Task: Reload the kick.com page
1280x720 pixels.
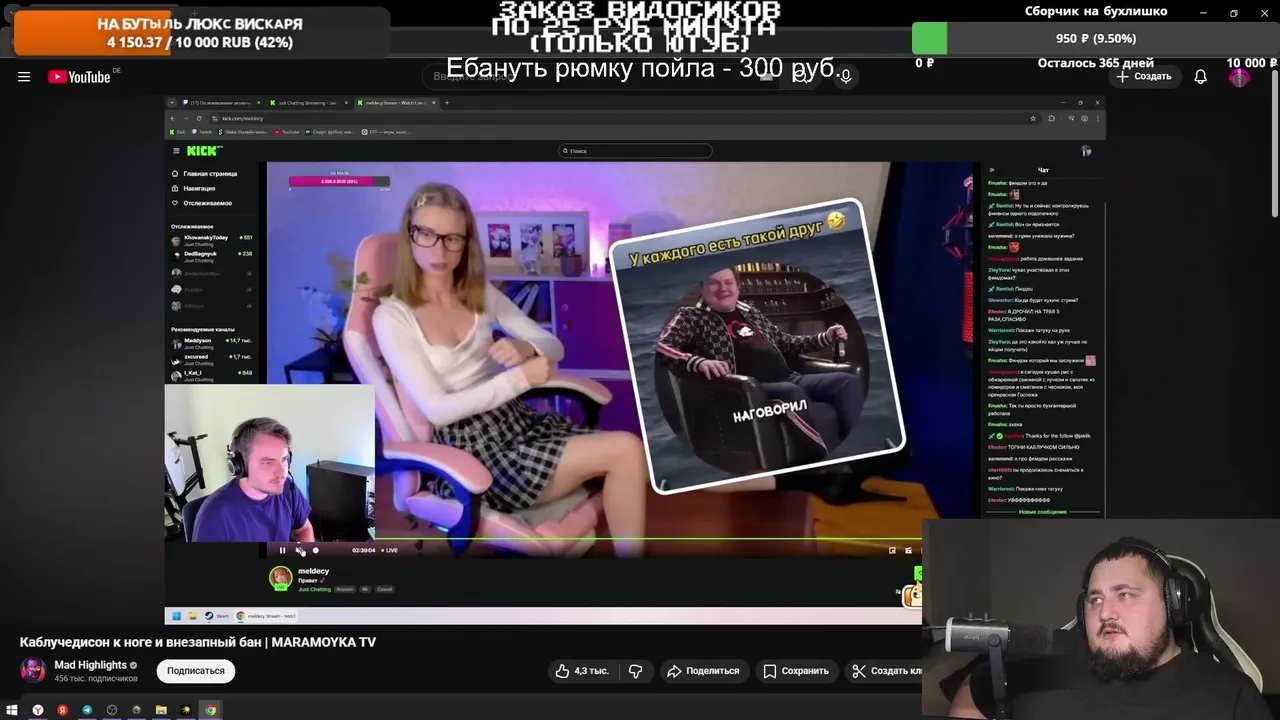Action: click(199, 118)
